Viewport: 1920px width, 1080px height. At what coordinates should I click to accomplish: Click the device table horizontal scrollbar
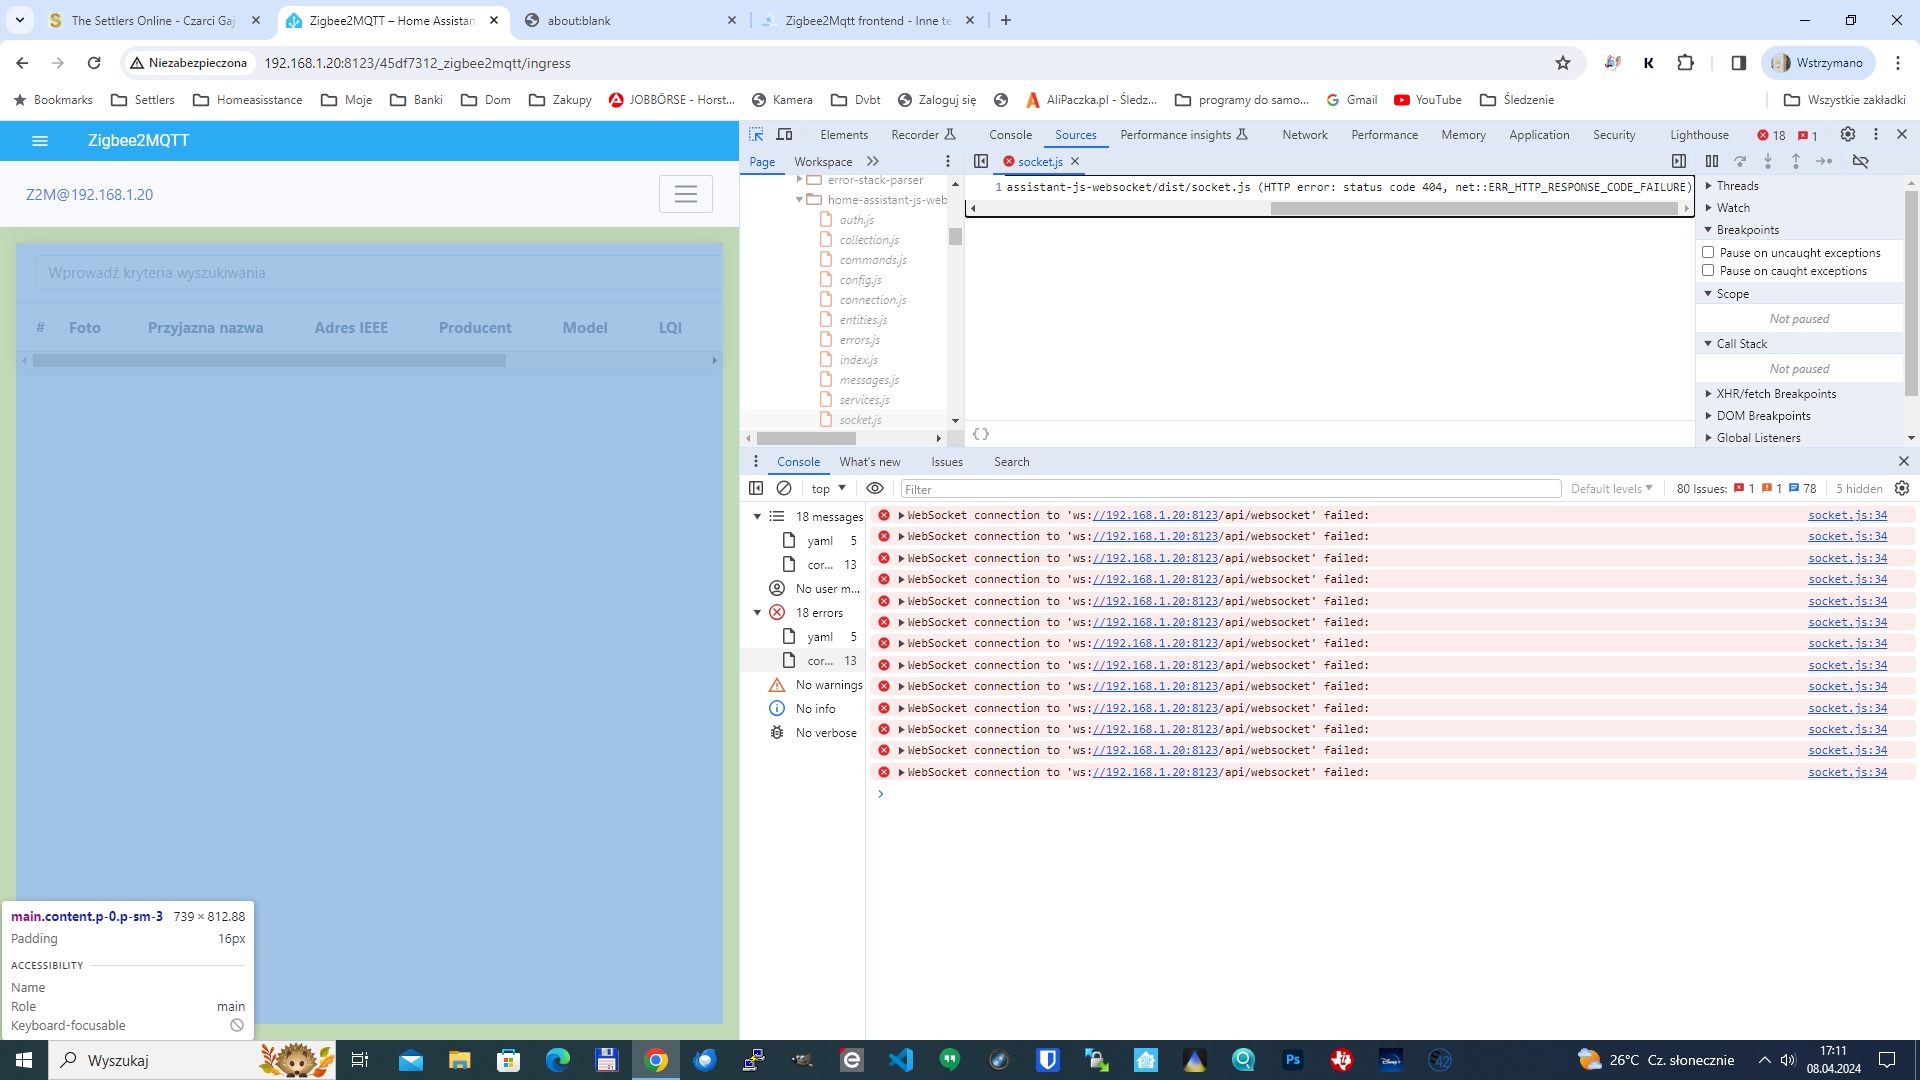(269, 361)
